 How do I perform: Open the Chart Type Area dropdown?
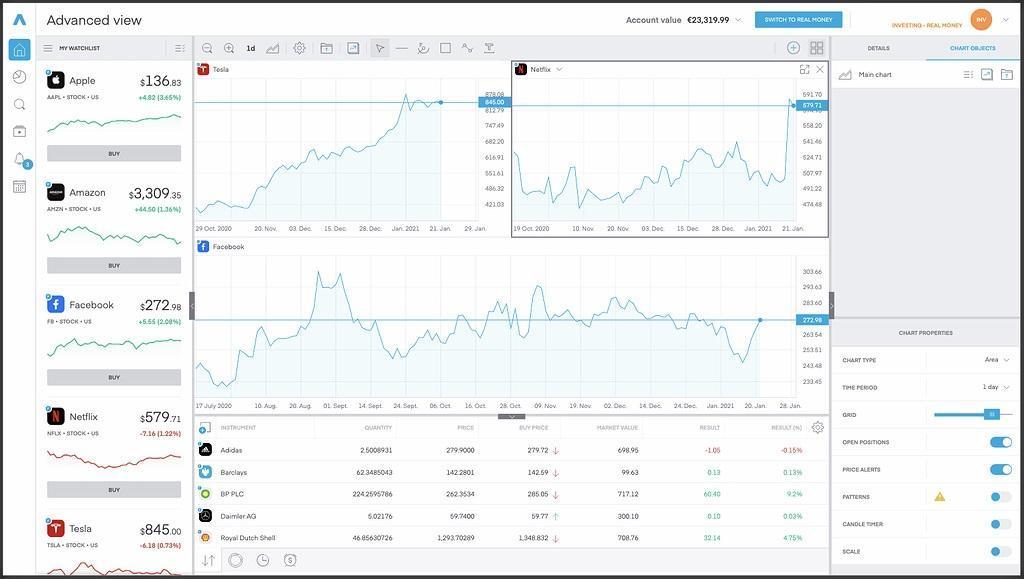997,360
